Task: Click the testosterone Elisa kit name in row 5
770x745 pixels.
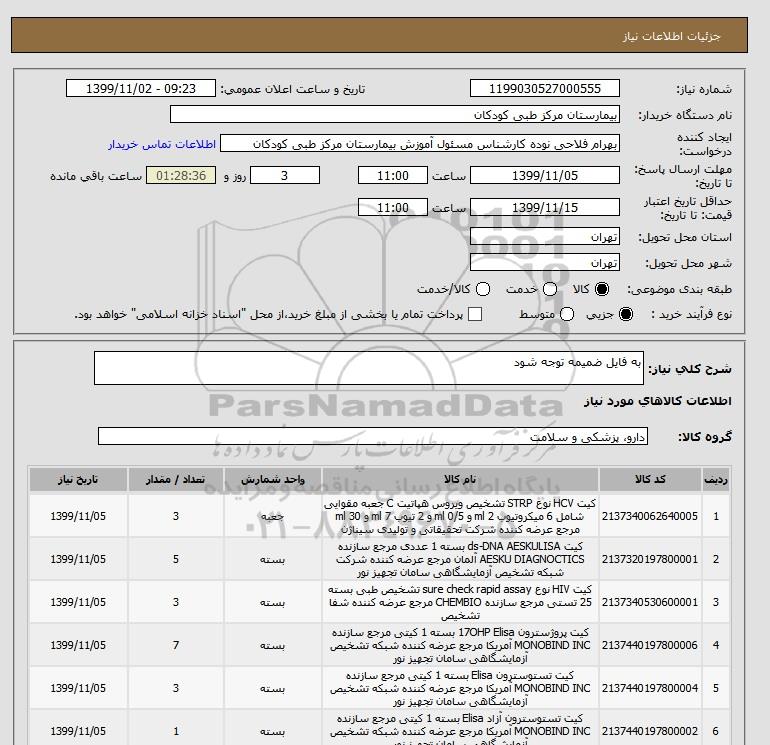Action: (x=460, y=688)
